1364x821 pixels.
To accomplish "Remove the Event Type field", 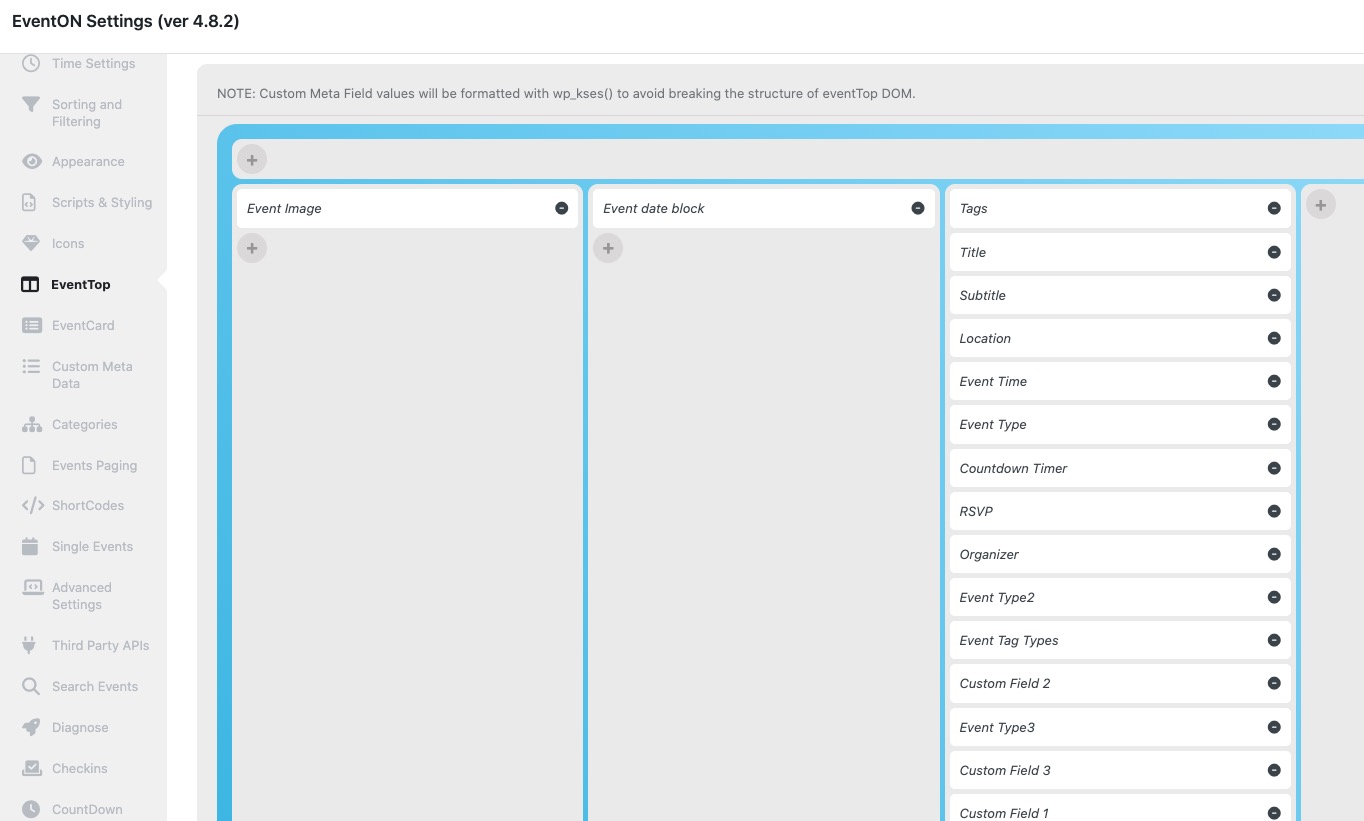I will coord(1274,424).
